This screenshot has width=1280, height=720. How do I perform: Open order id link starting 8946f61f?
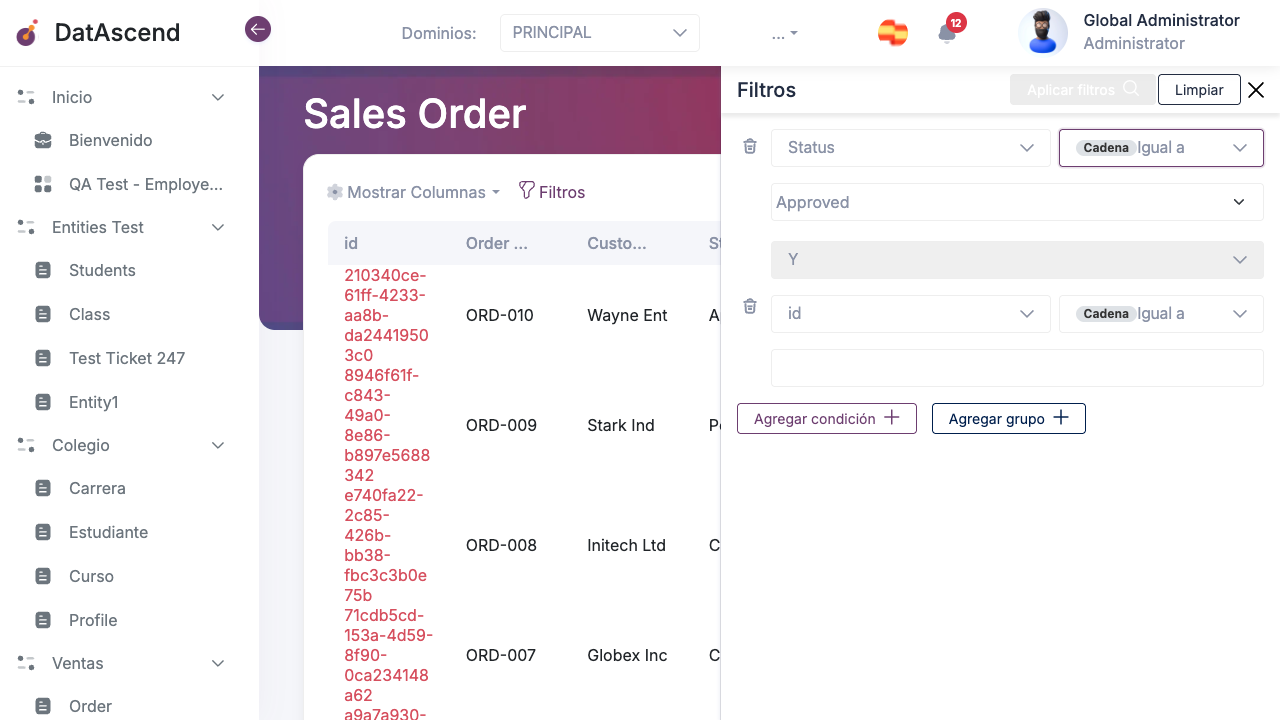(x=387, y=425)
